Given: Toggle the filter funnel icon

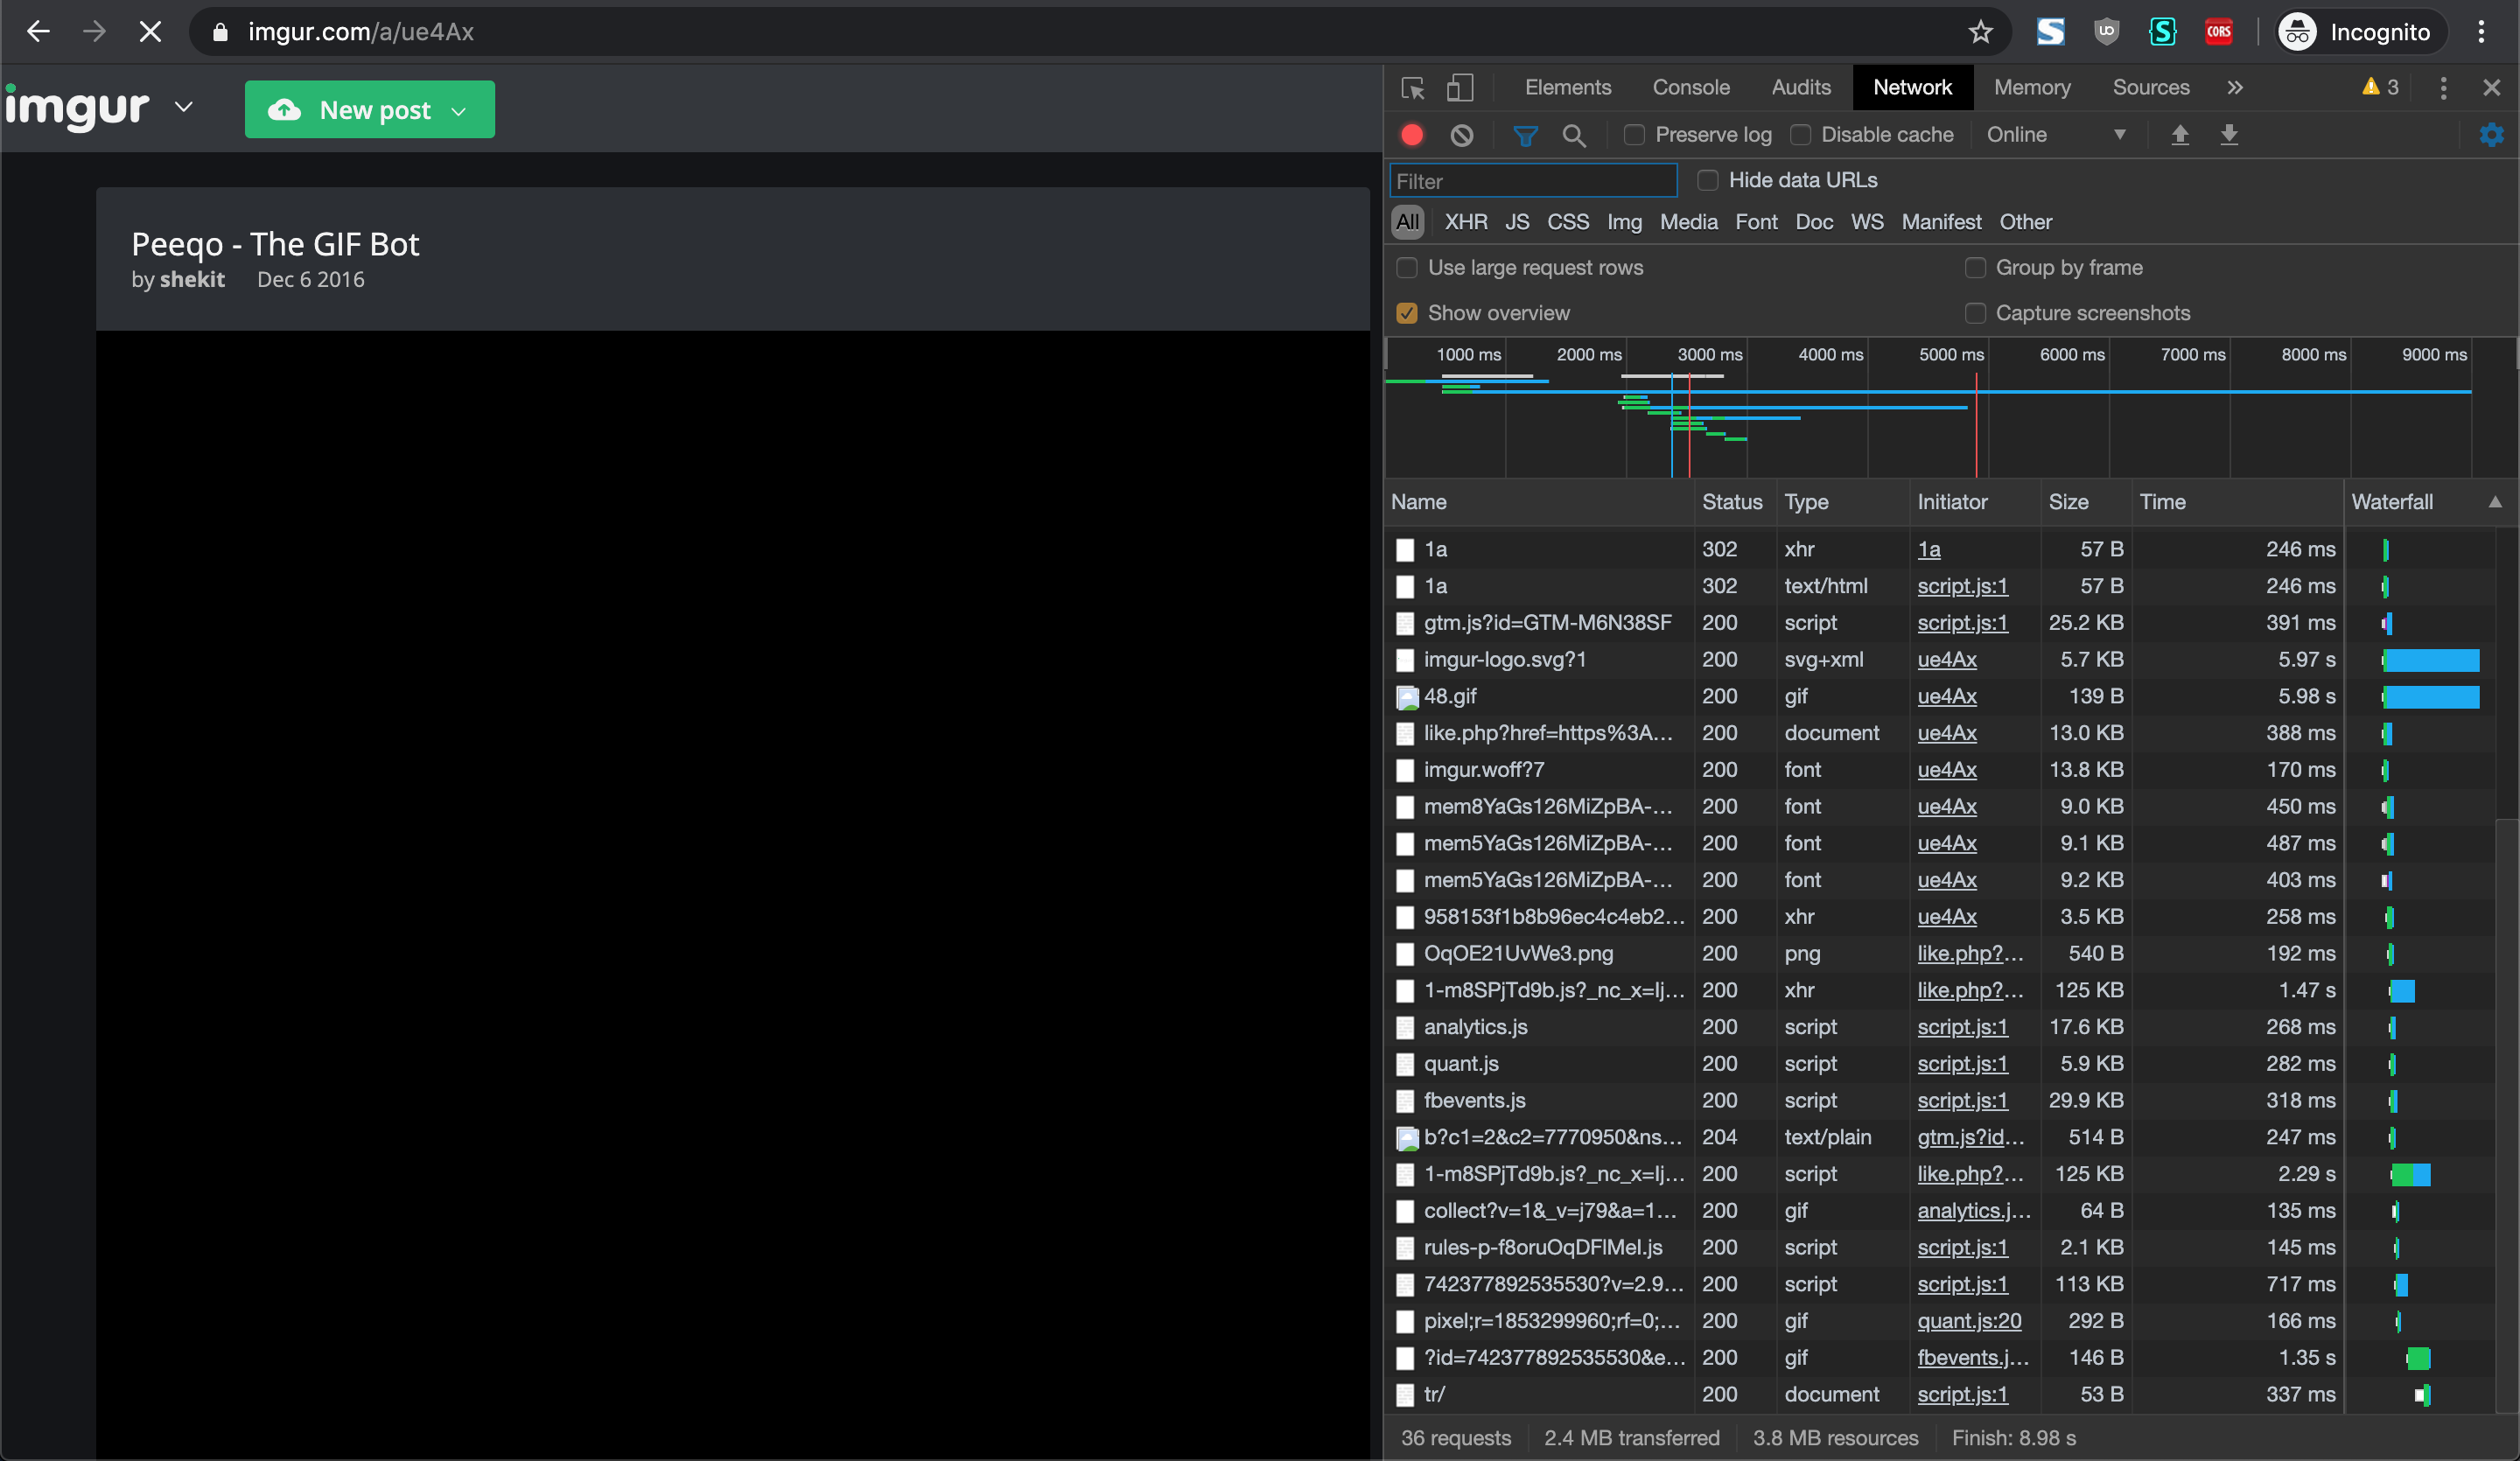Looking at the screenshot, I should (1525, 135).
